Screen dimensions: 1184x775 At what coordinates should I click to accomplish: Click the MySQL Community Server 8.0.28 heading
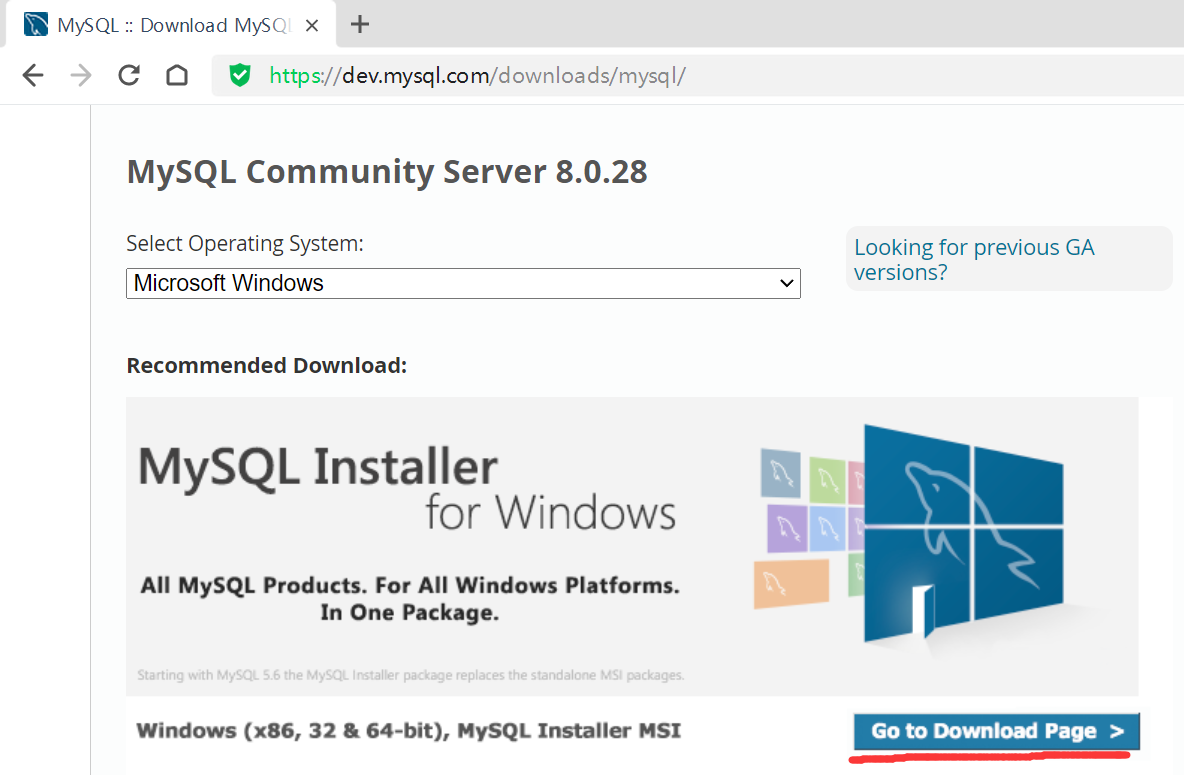pyautogui.click(x=387, y=172)
